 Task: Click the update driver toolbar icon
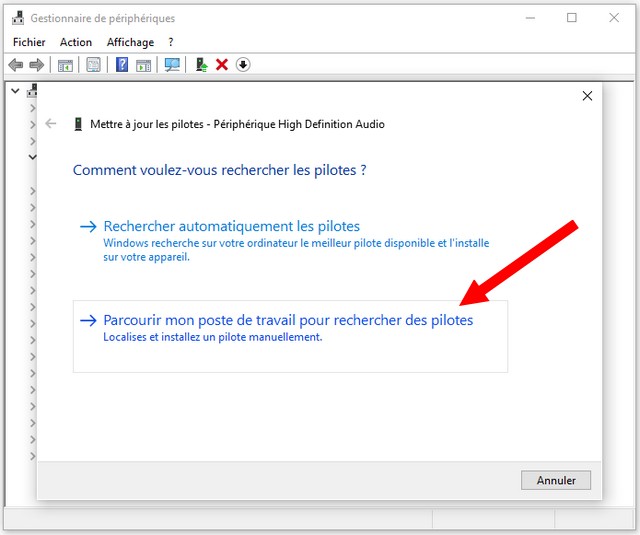(202, 65)
